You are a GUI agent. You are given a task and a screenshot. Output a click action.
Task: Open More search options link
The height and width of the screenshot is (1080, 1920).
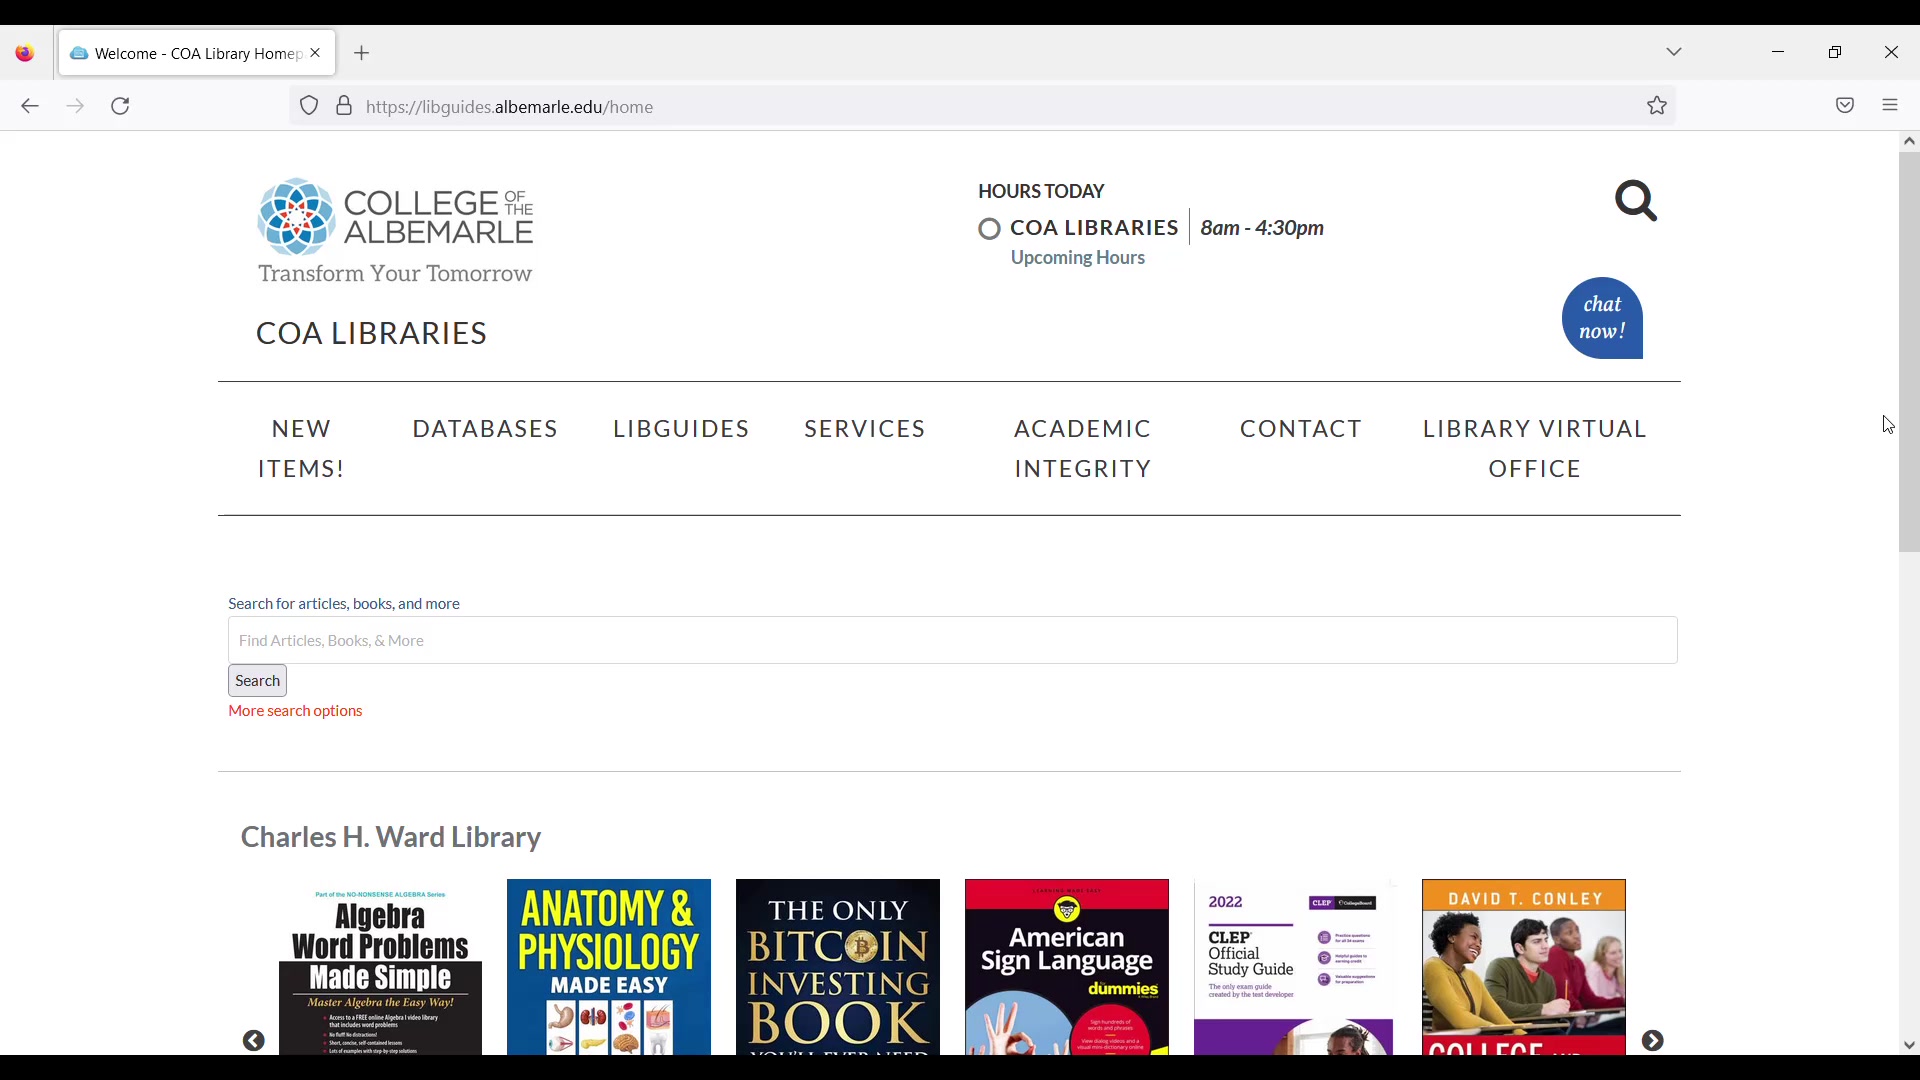click(296, 712)
